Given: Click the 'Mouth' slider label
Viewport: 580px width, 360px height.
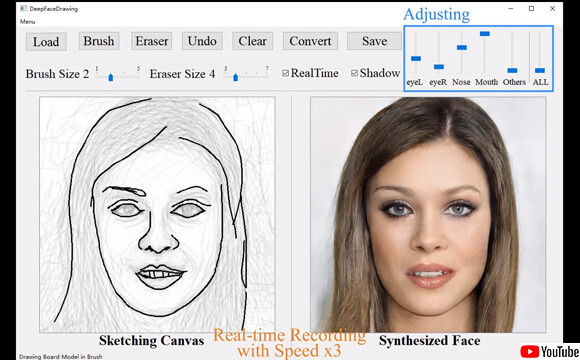Looking at the screenshot, I should 486,82.
